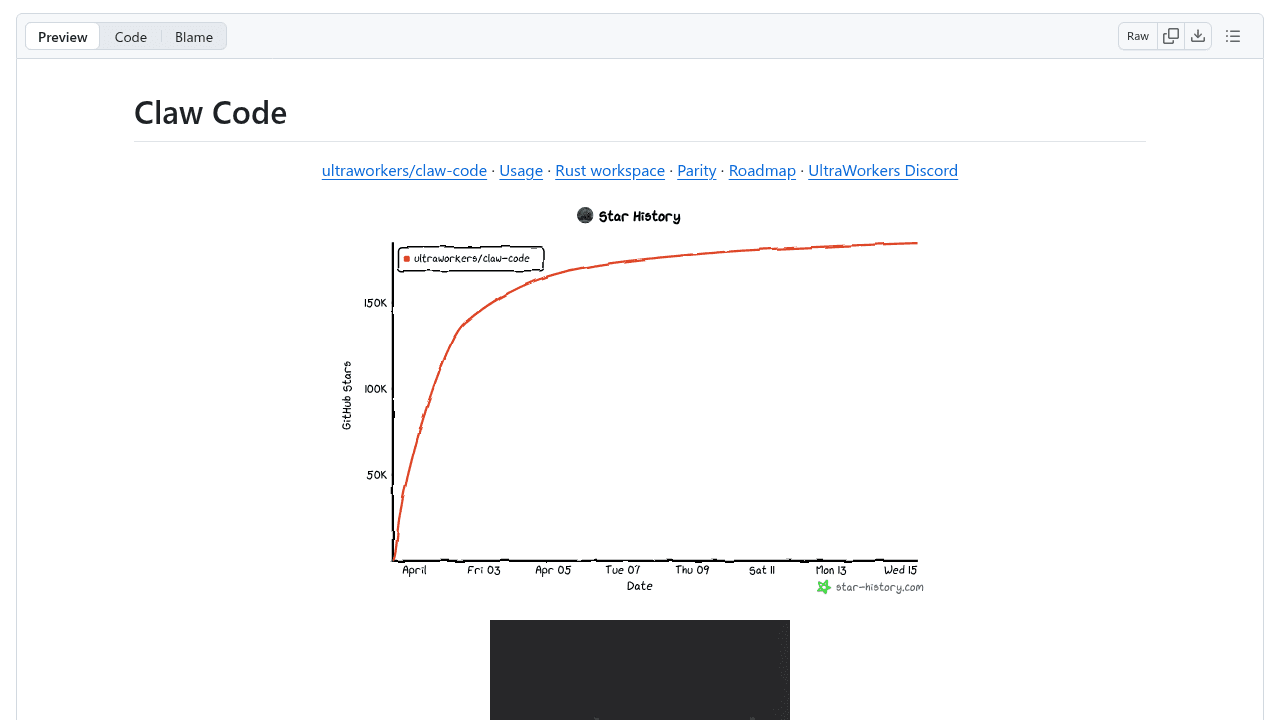This screenshot has height=720, width=1280.
Task: Click the Claw Code heading
Action: [x=211, y=113]
